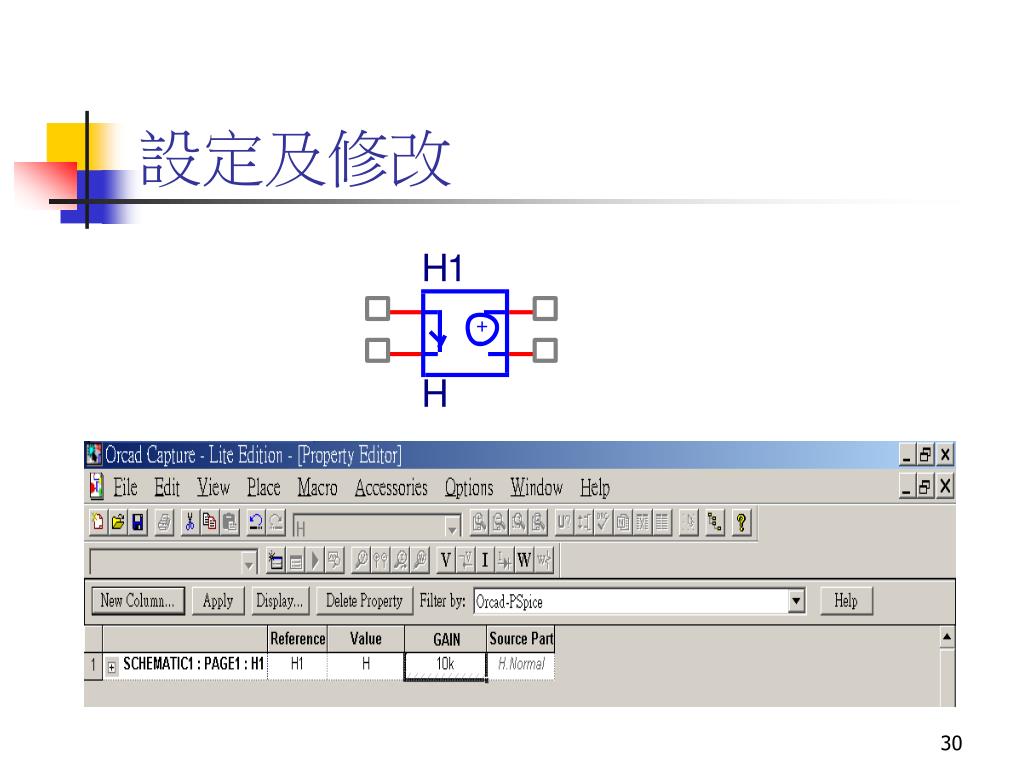Viewport: 1024px width, 768px height.
Task: Open the simulation profile dropdown
Action: click(x=248, y=562)
